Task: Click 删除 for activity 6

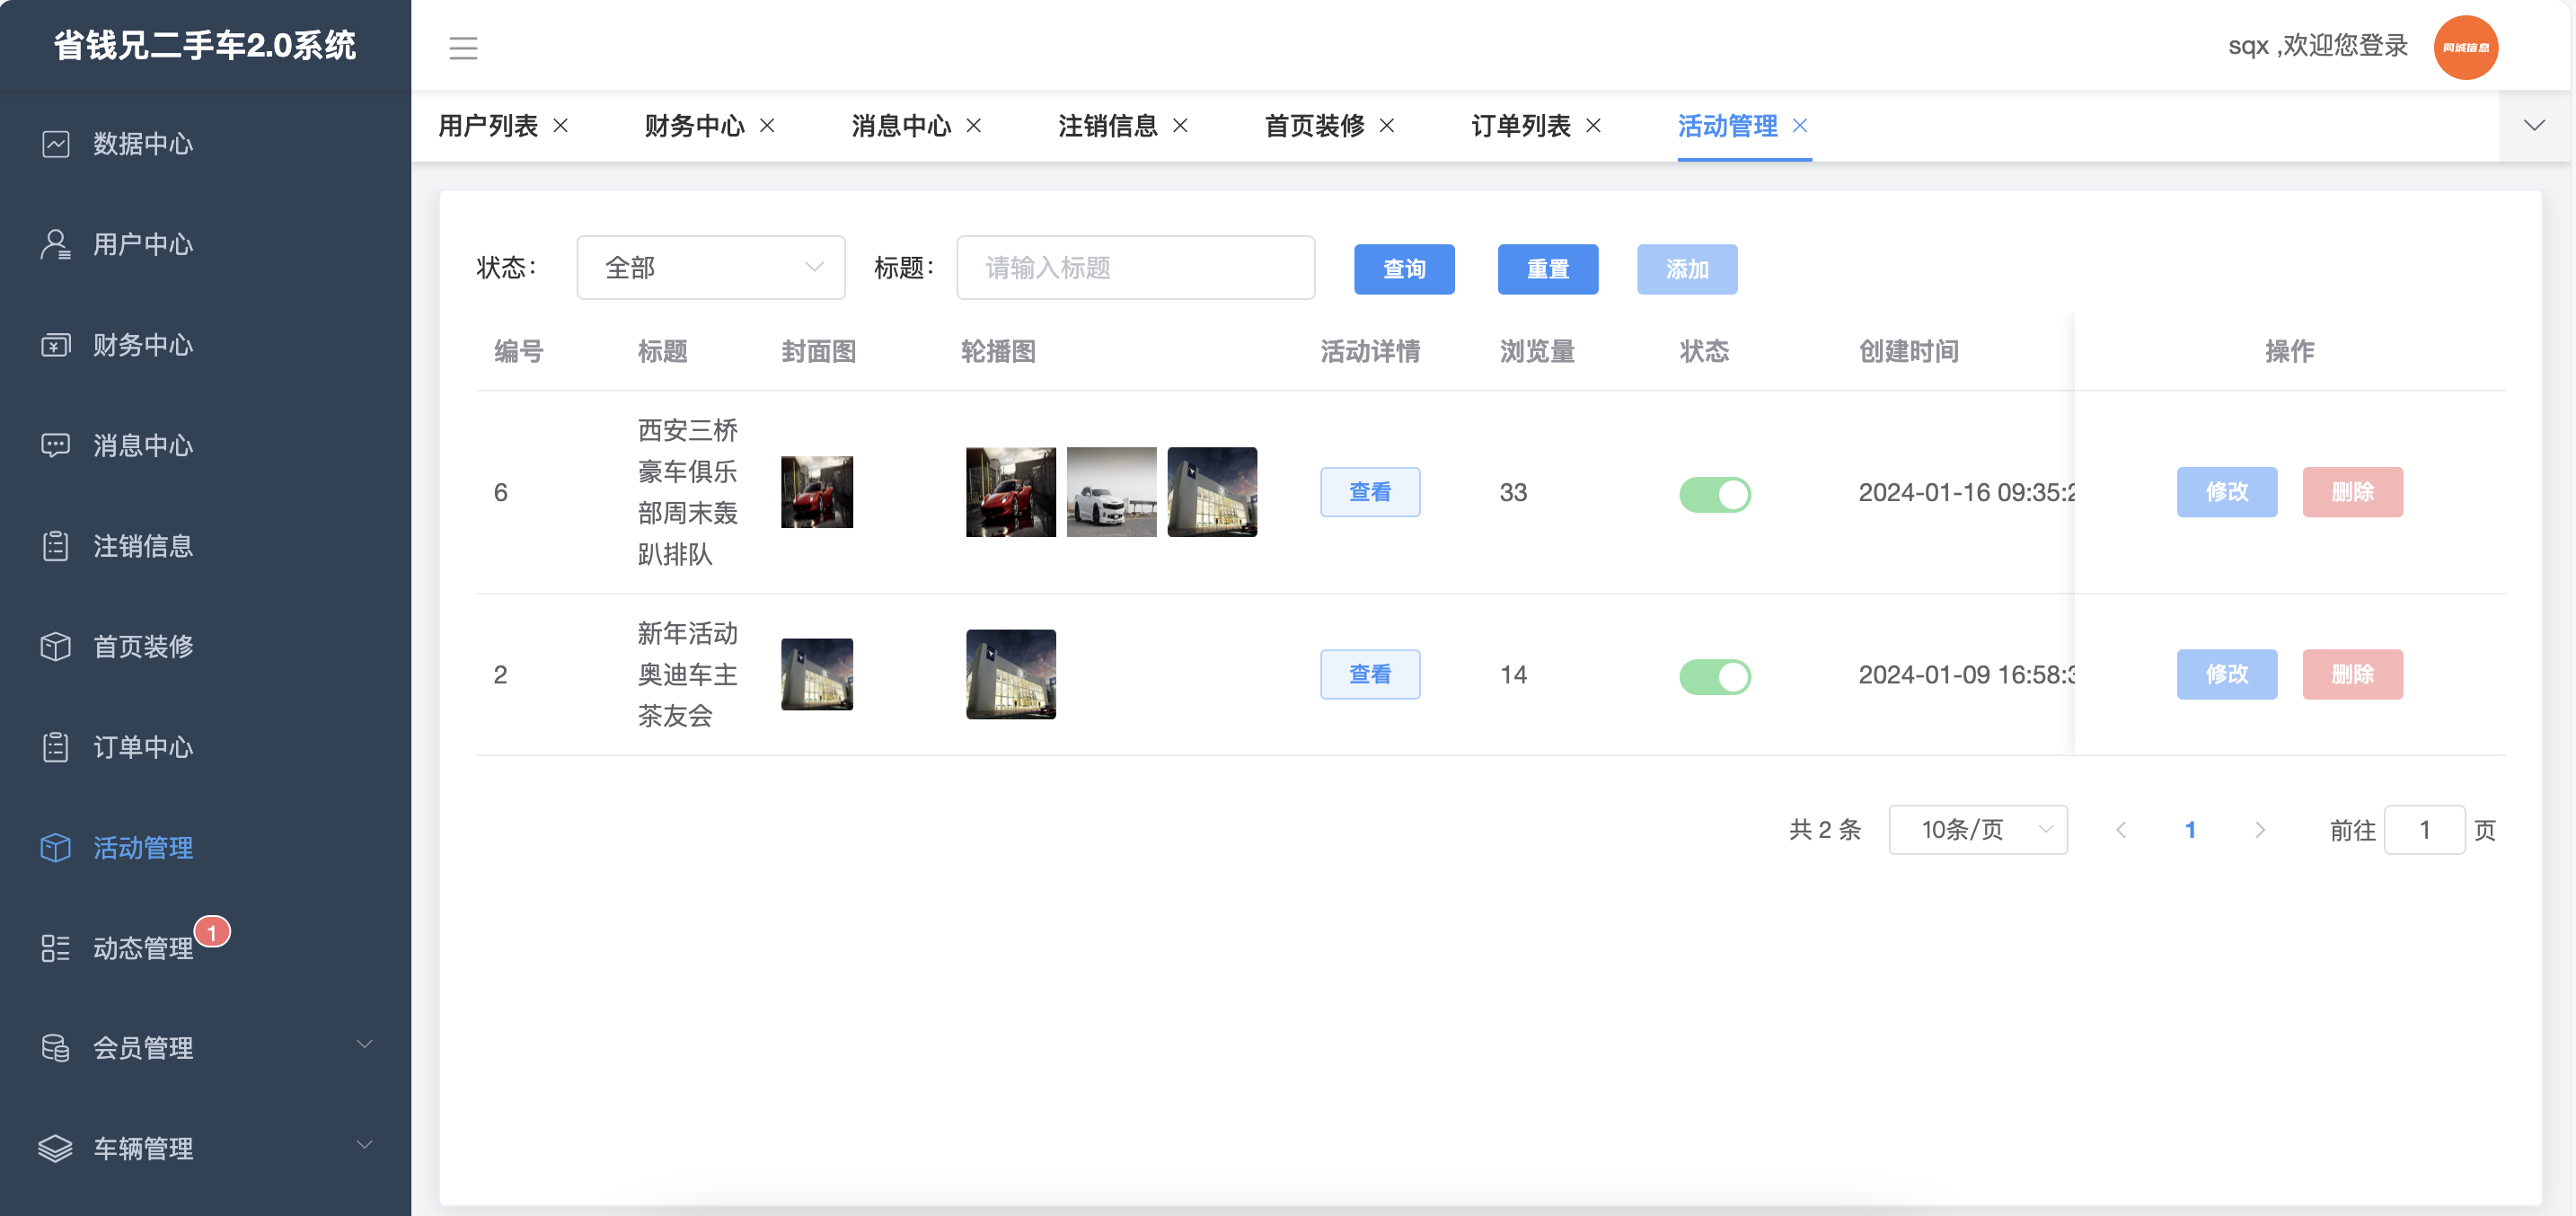Action: [2353, 492]
